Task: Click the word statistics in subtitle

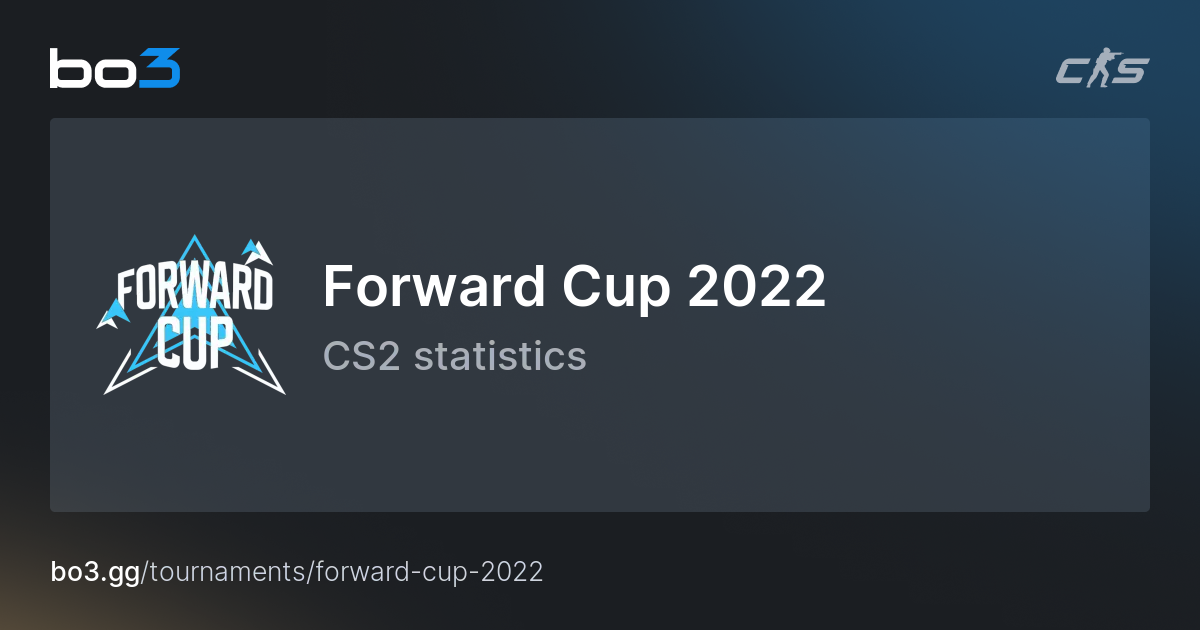Action: 500,356
